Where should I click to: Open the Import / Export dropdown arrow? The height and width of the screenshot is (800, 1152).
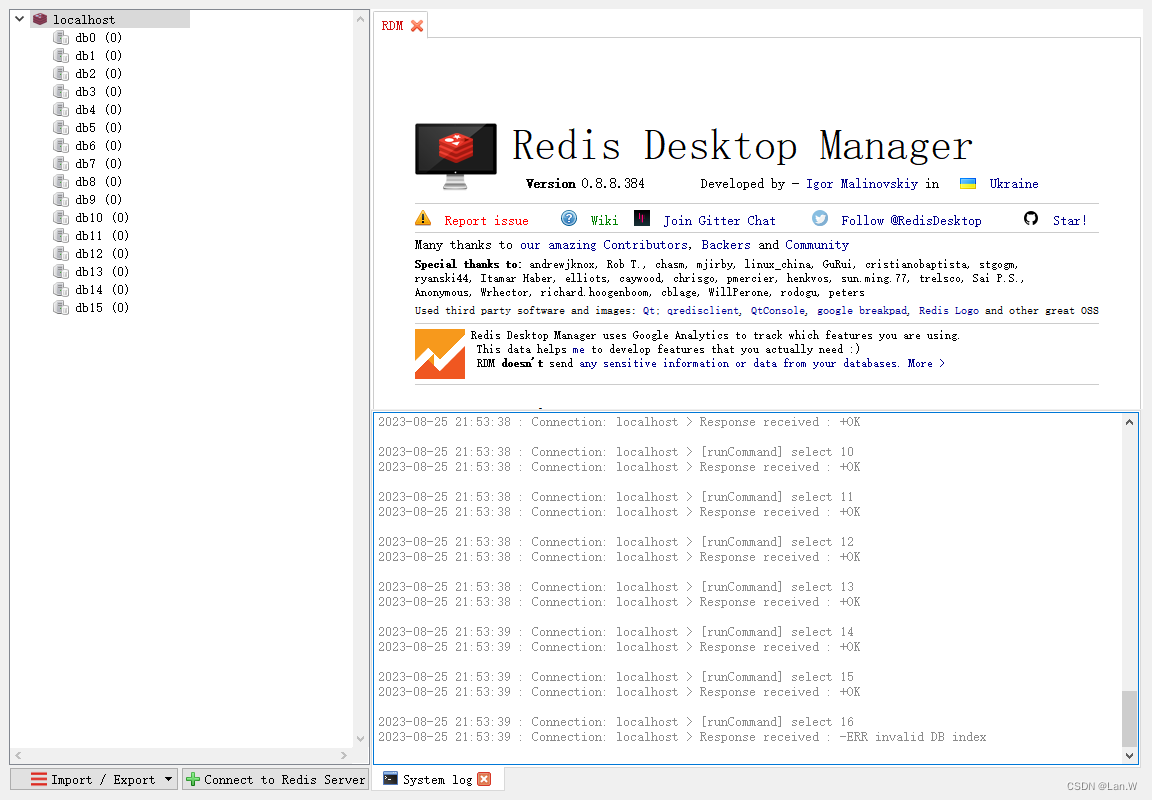point(168,779)
